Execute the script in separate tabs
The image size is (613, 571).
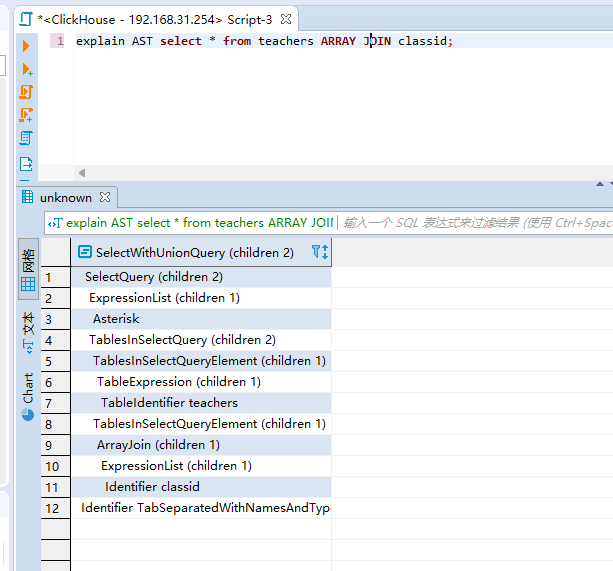click(26, 115)
